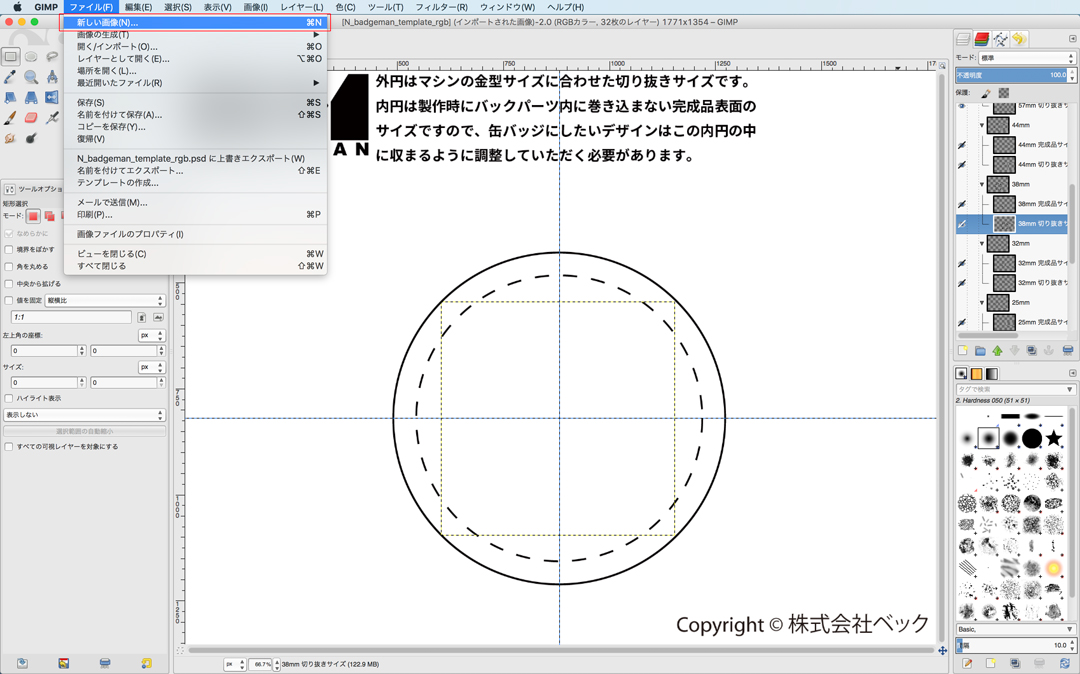This screenshot has width=1080, height=674.
Task: Collapse the 44mm layer group
Action: (x=982, y=125)
